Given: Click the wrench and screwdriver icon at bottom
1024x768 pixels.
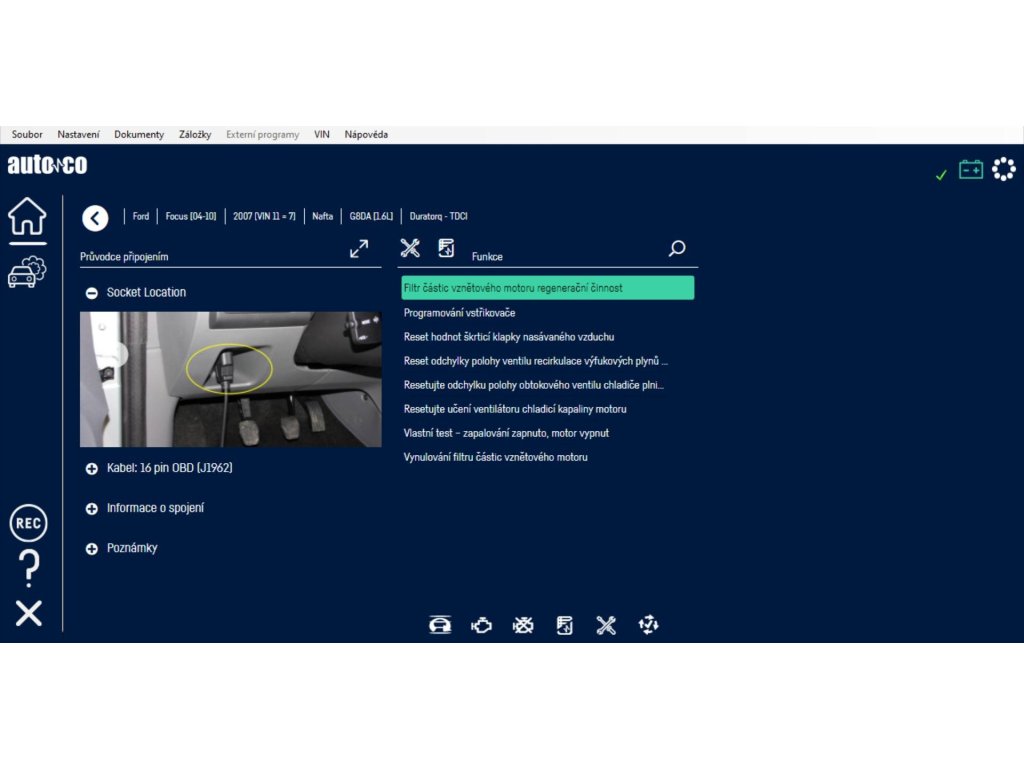Looking at the screenshot, I should tap(606, 625).
